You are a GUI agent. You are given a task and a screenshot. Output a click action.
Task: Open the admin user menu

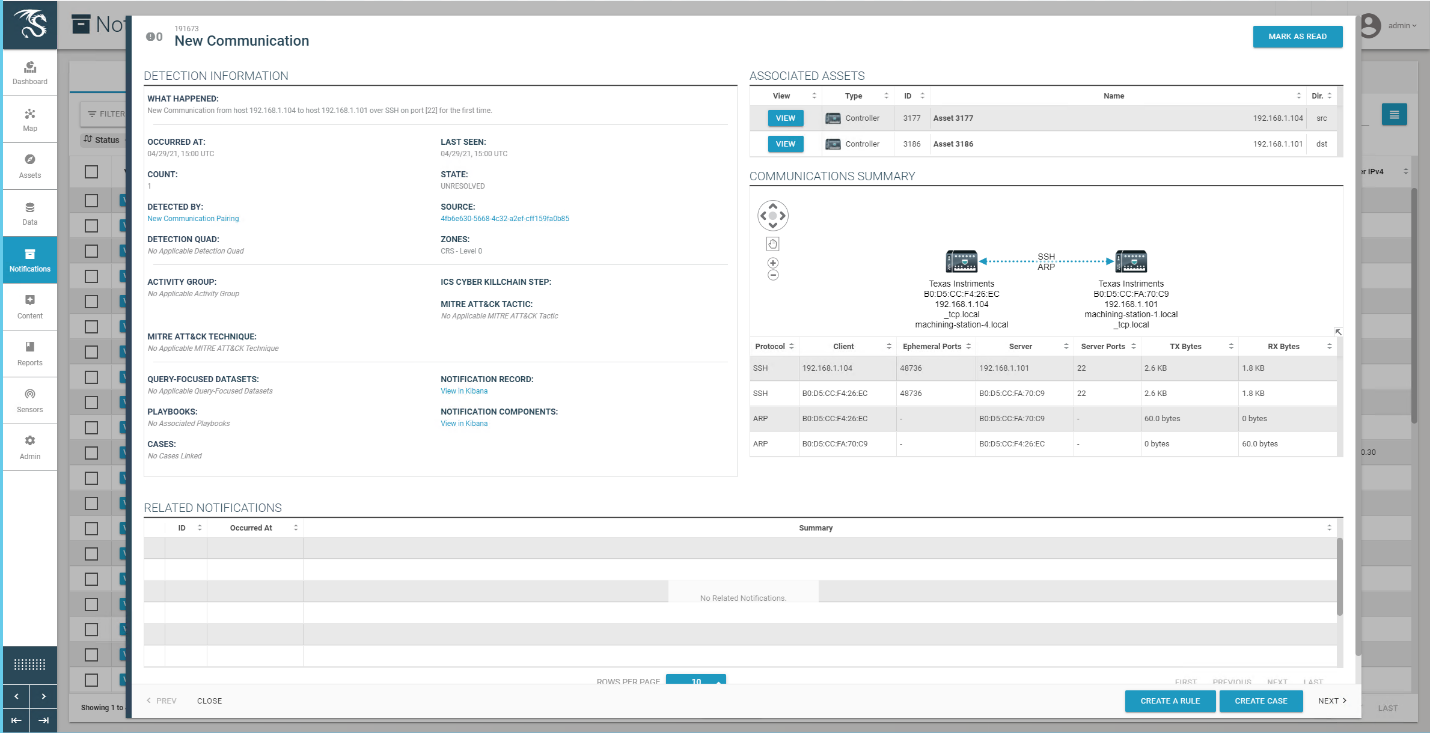pos(1403,25)
